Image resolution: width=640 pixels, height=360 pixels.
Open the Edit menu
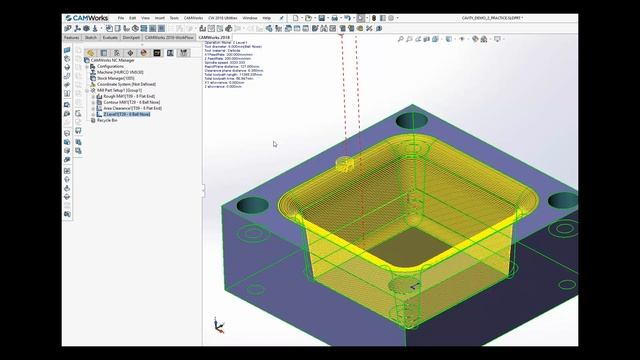tap(133, 18)
